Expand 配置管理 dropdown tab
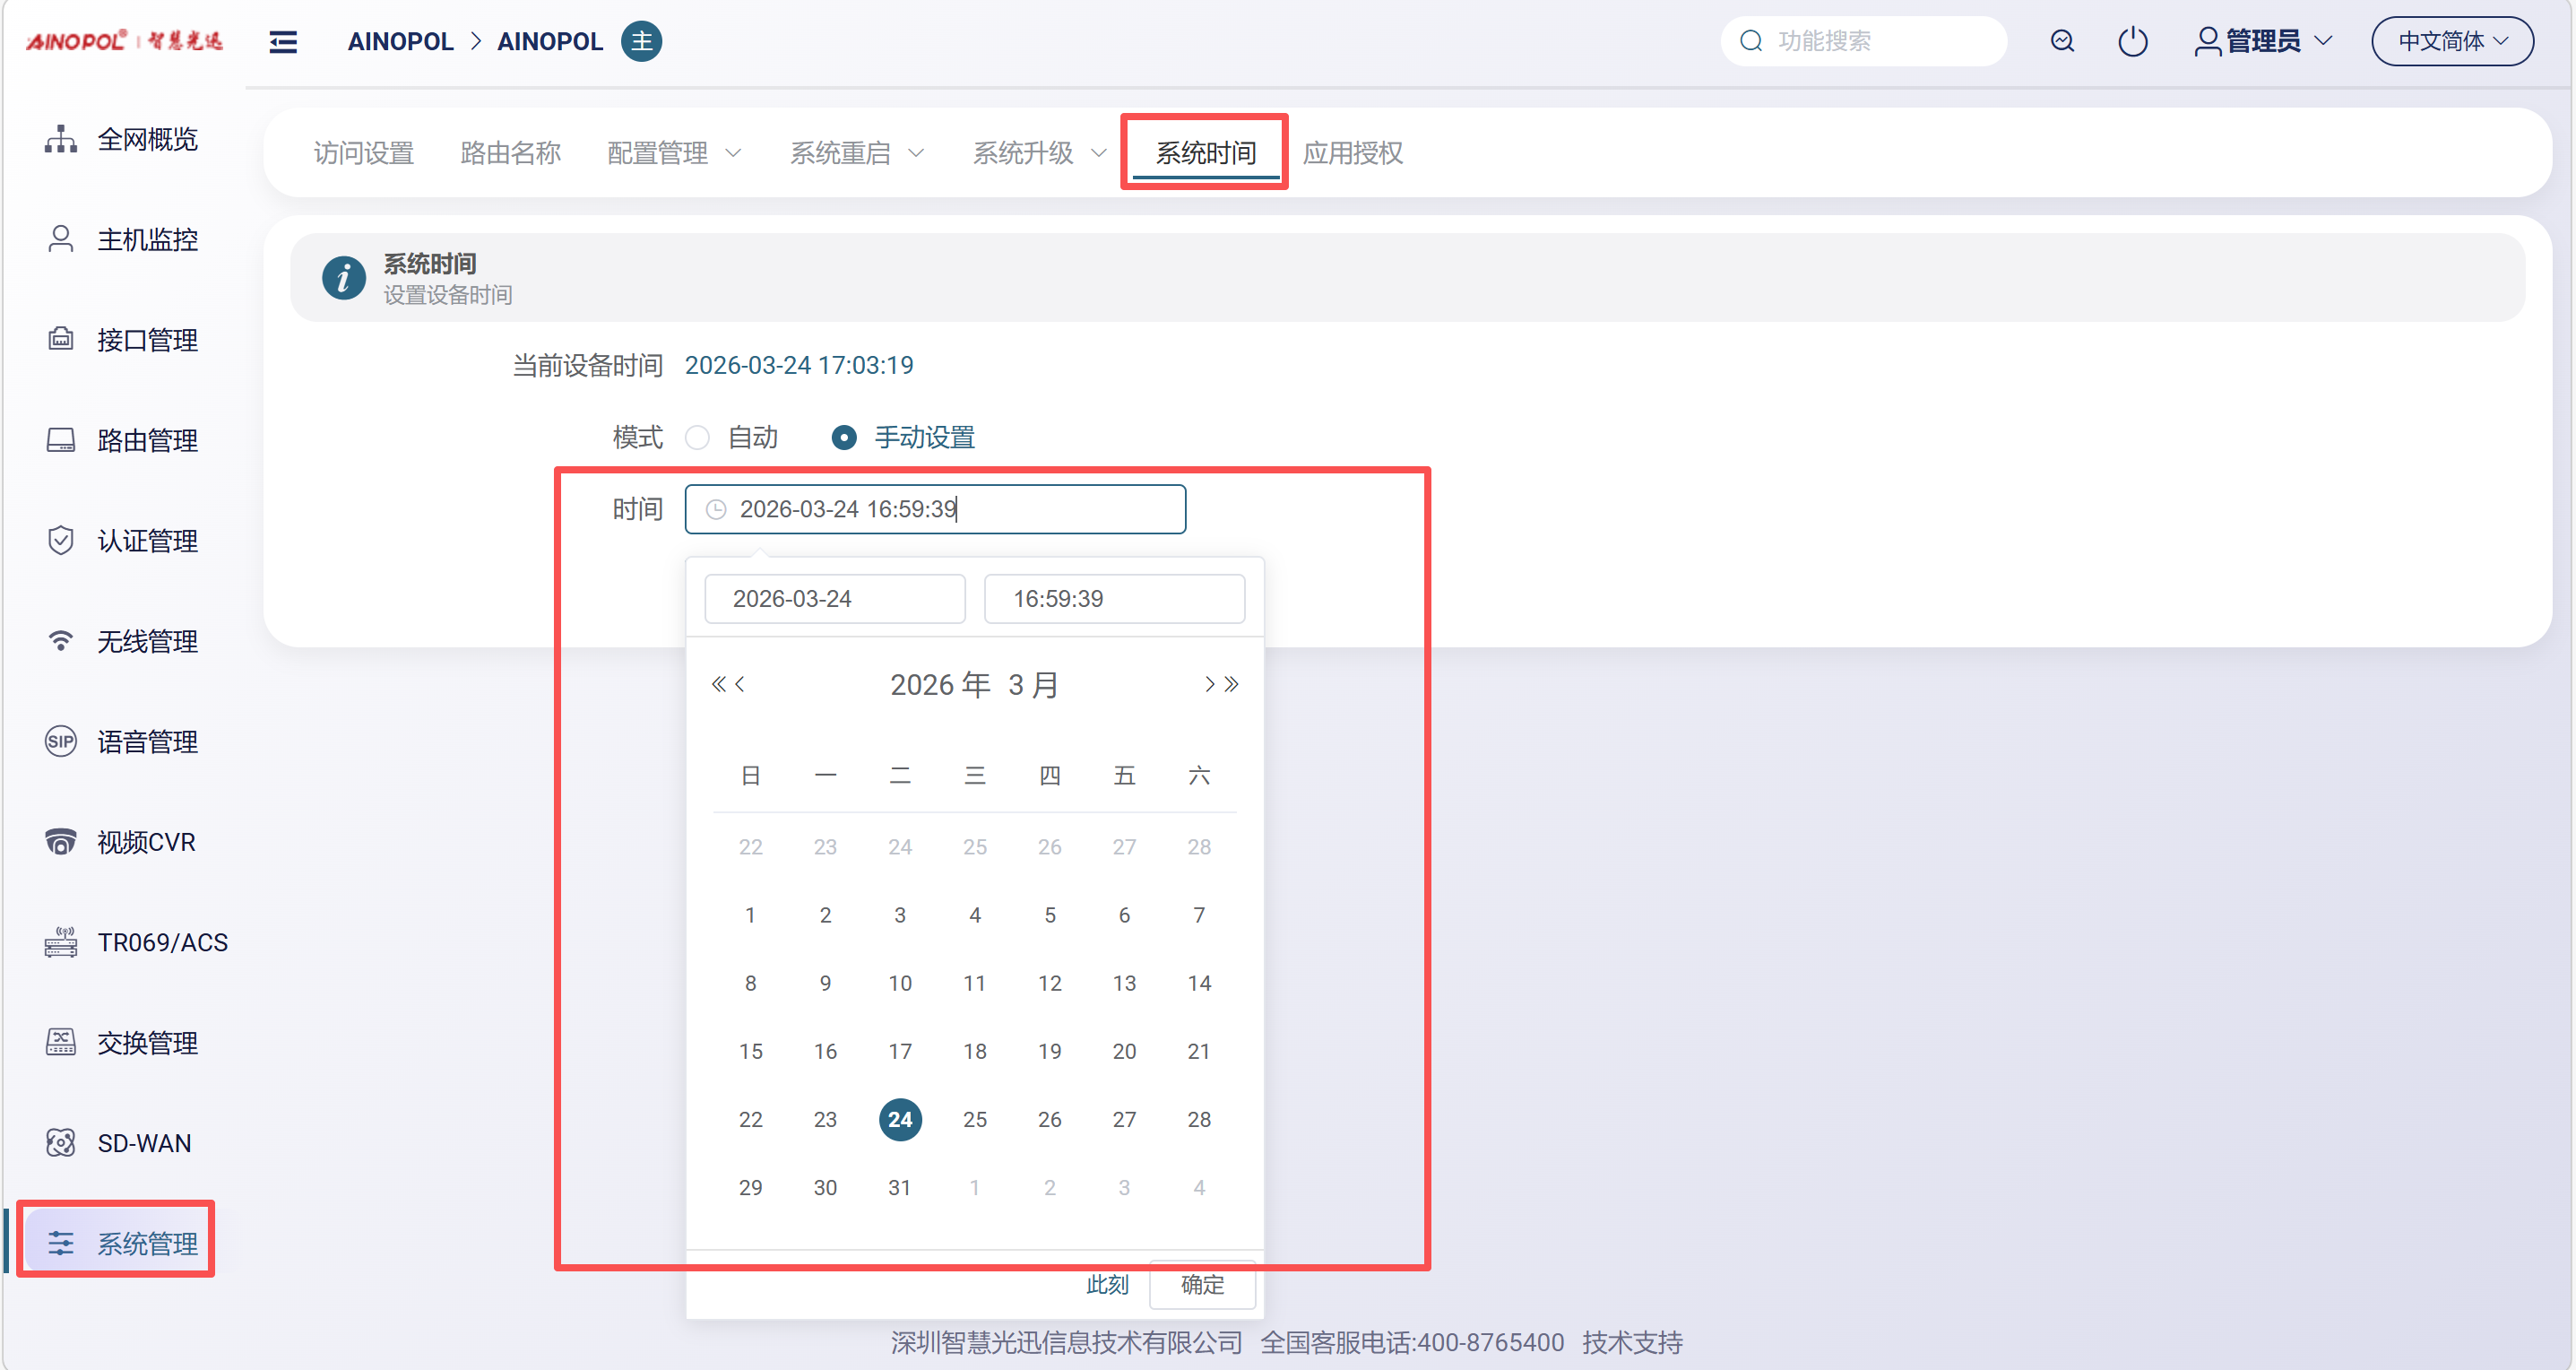The width and height of the screenshot is (2576, 1370). 674,153
